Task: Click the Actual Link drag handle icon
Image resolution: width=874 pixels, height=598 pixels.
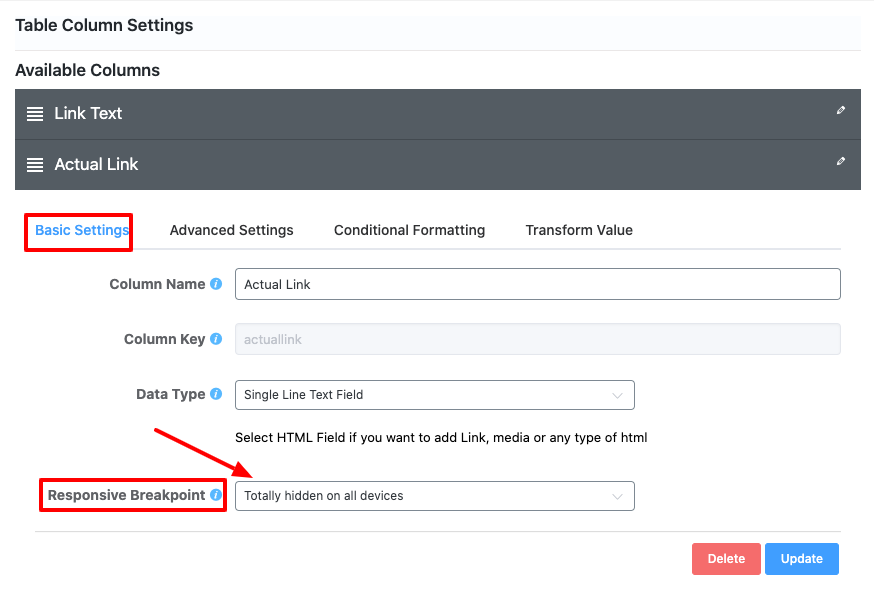Action: tap(35, 165)
